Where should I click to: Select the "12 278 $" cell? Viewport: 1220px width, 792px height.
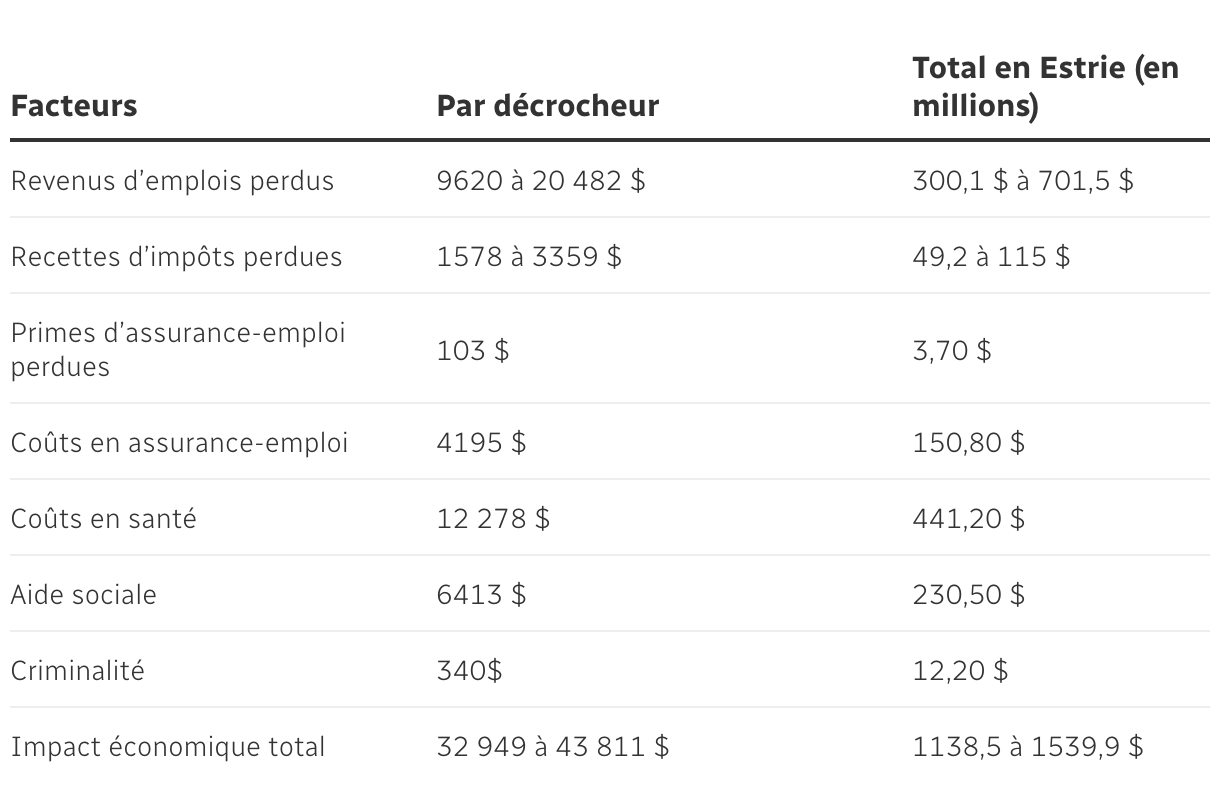click(493, 519)
